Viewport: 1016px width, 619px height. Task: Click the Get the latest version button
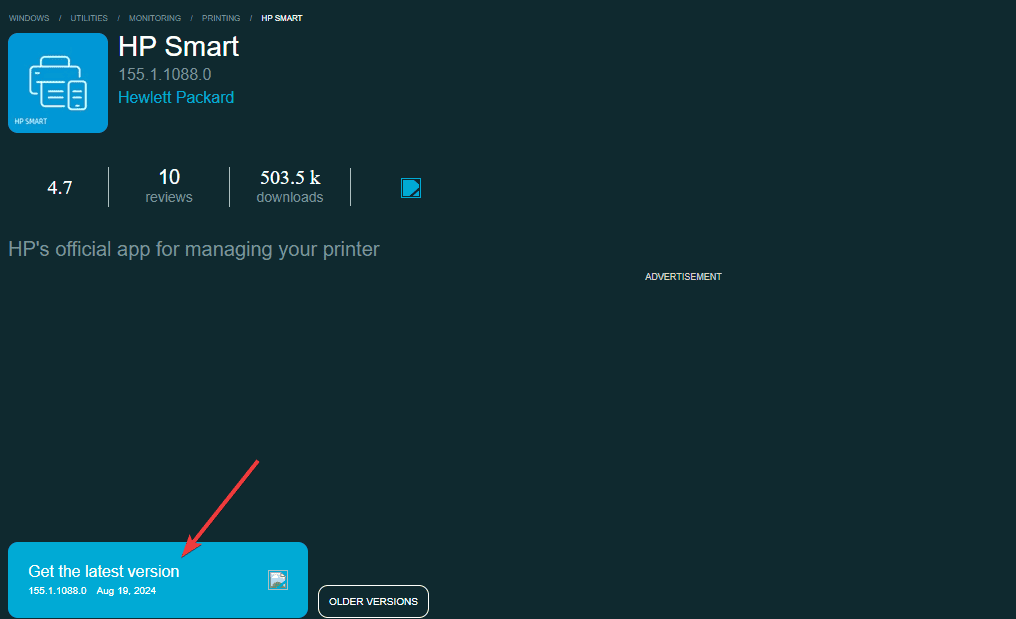tap(158, 579)
